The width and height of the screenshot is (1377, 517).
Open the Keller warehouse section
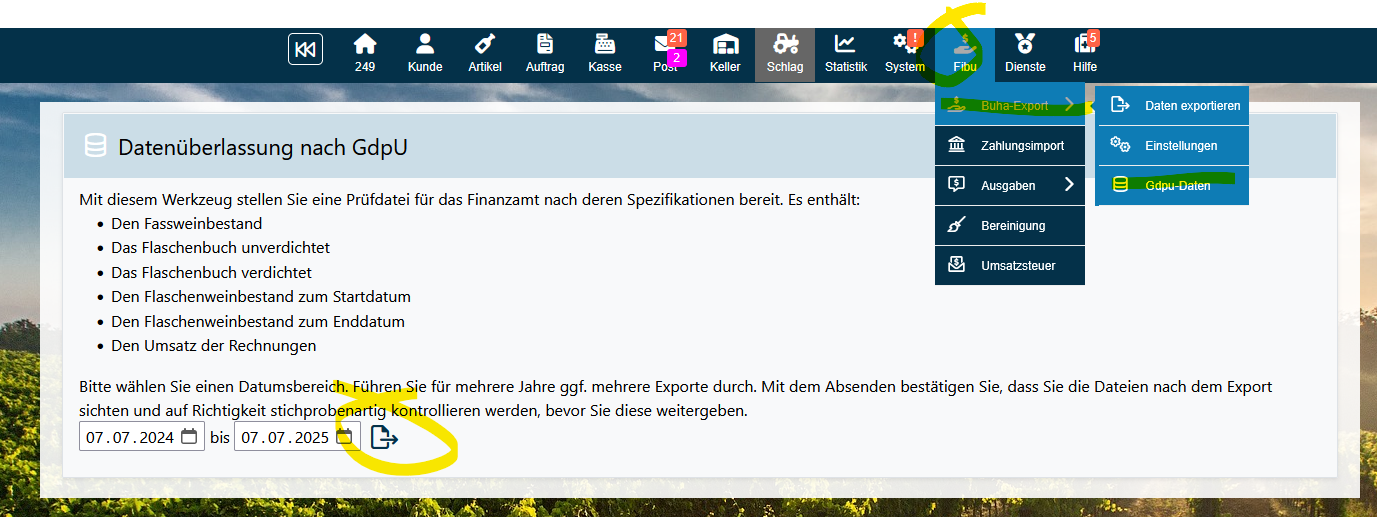pos(725,54)
